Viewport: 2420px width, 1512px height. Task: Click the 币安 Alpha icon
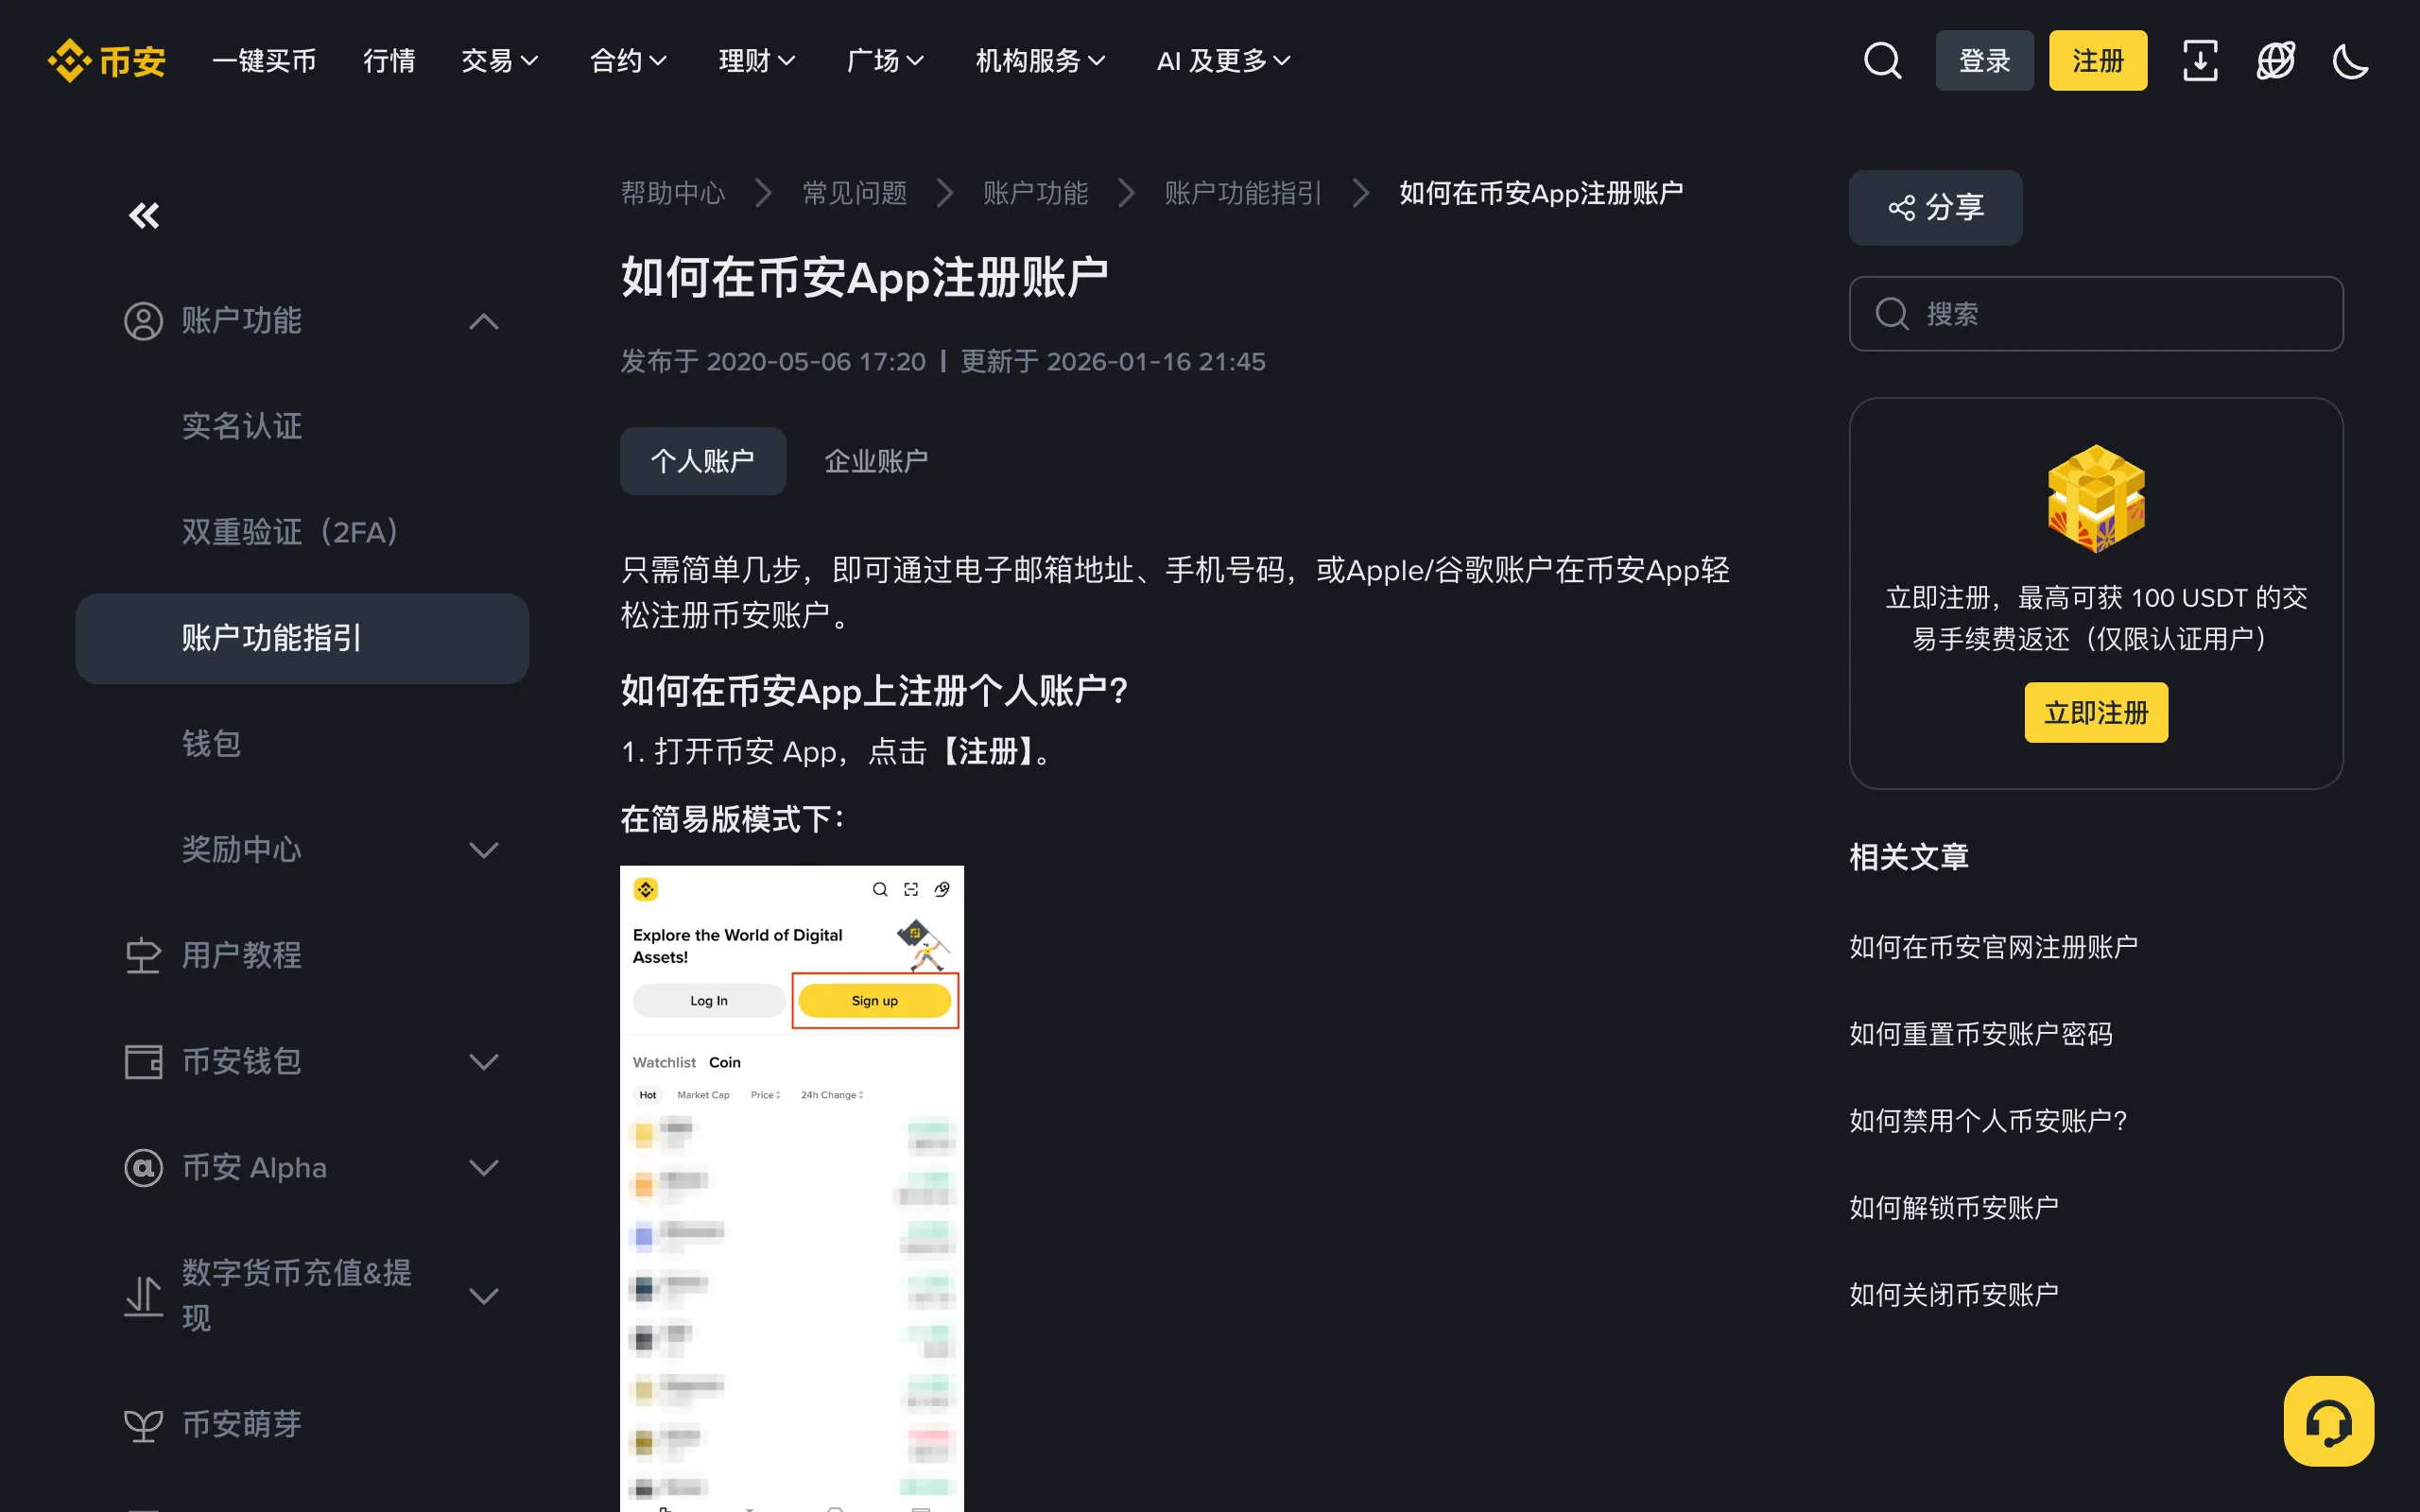click(143, 1167)
